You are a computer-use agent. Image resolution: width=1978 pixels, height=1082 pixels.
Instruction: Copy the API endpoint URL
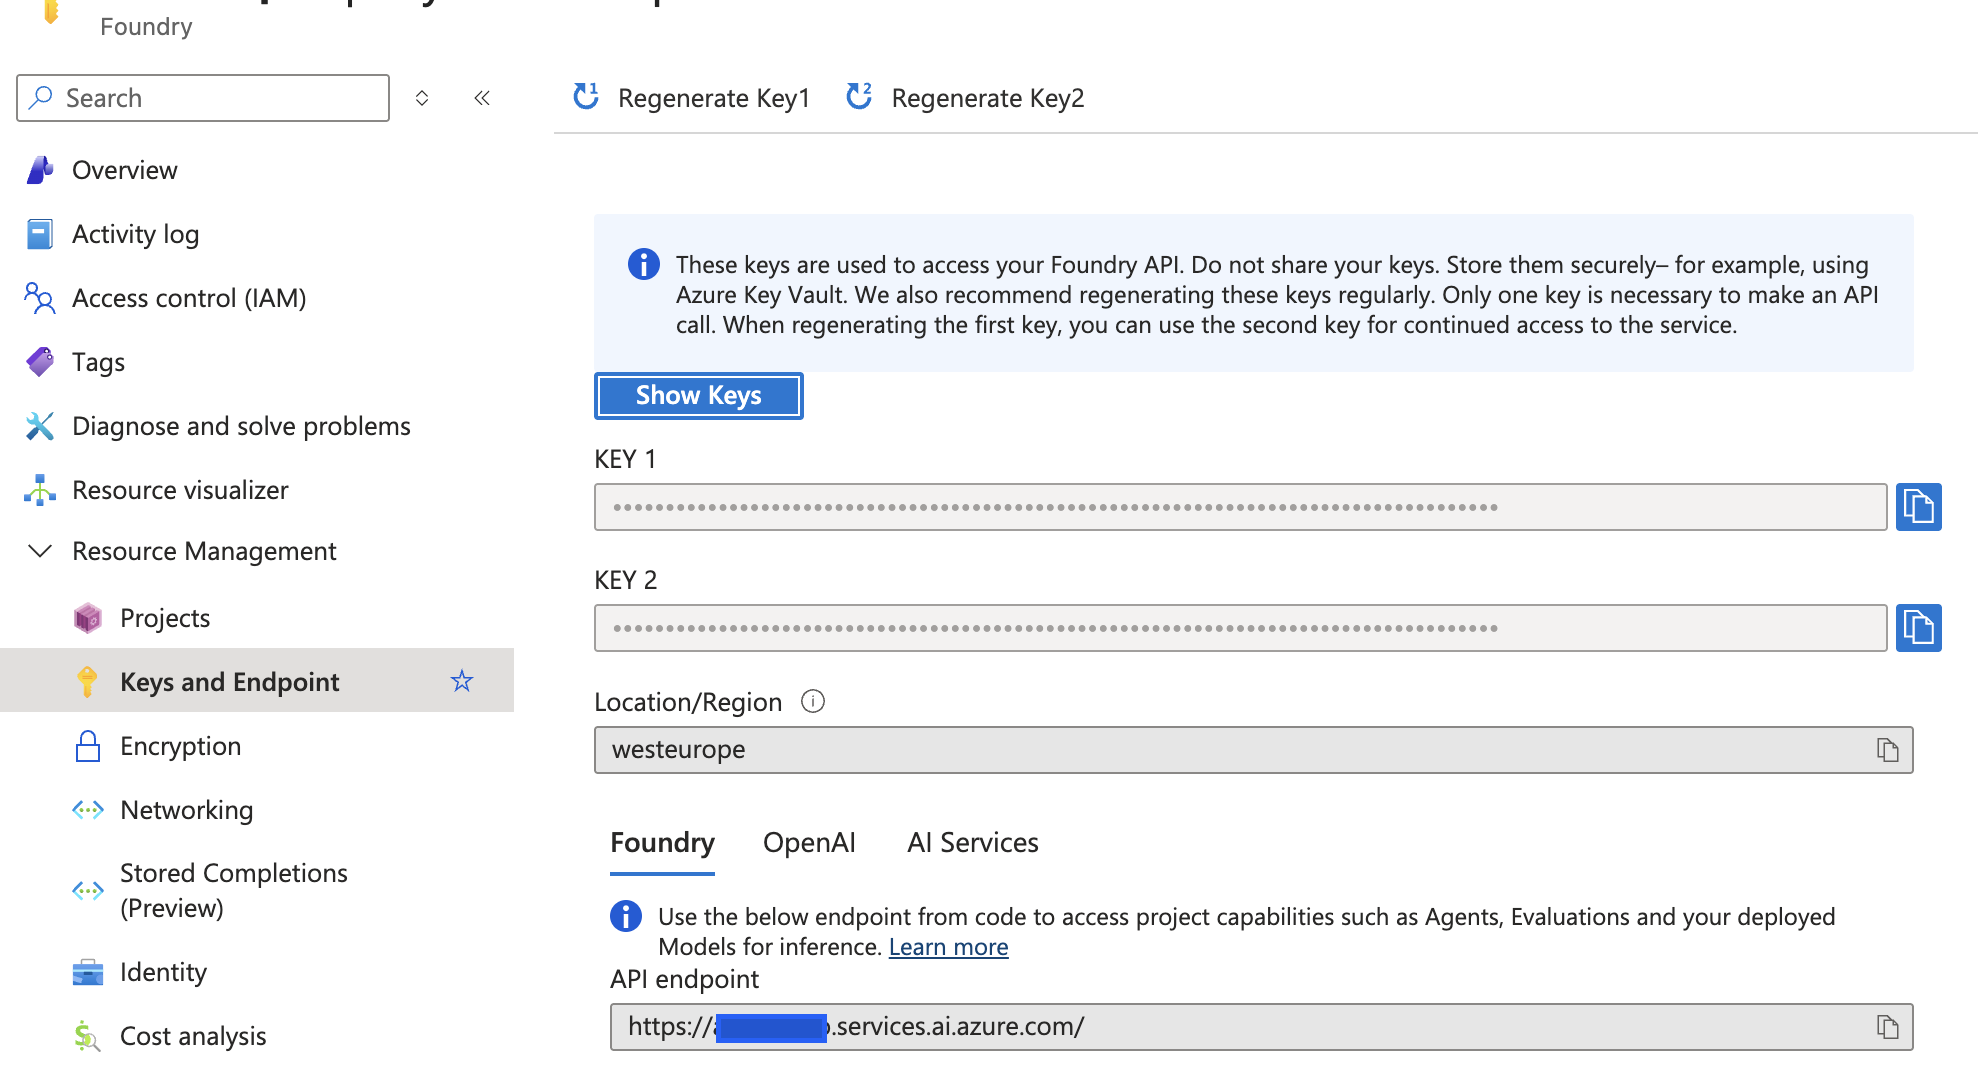[1886, 1026]
